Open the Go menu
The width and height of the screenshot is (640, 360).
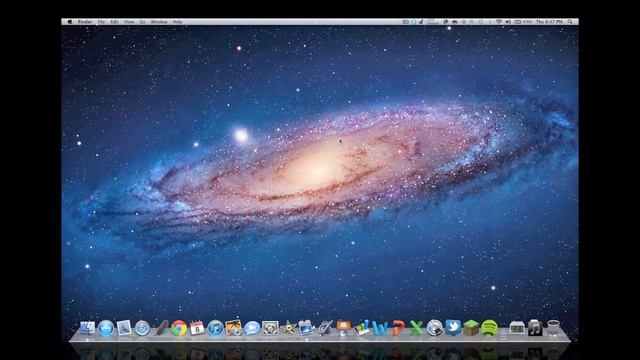click(x=142, y=22)
